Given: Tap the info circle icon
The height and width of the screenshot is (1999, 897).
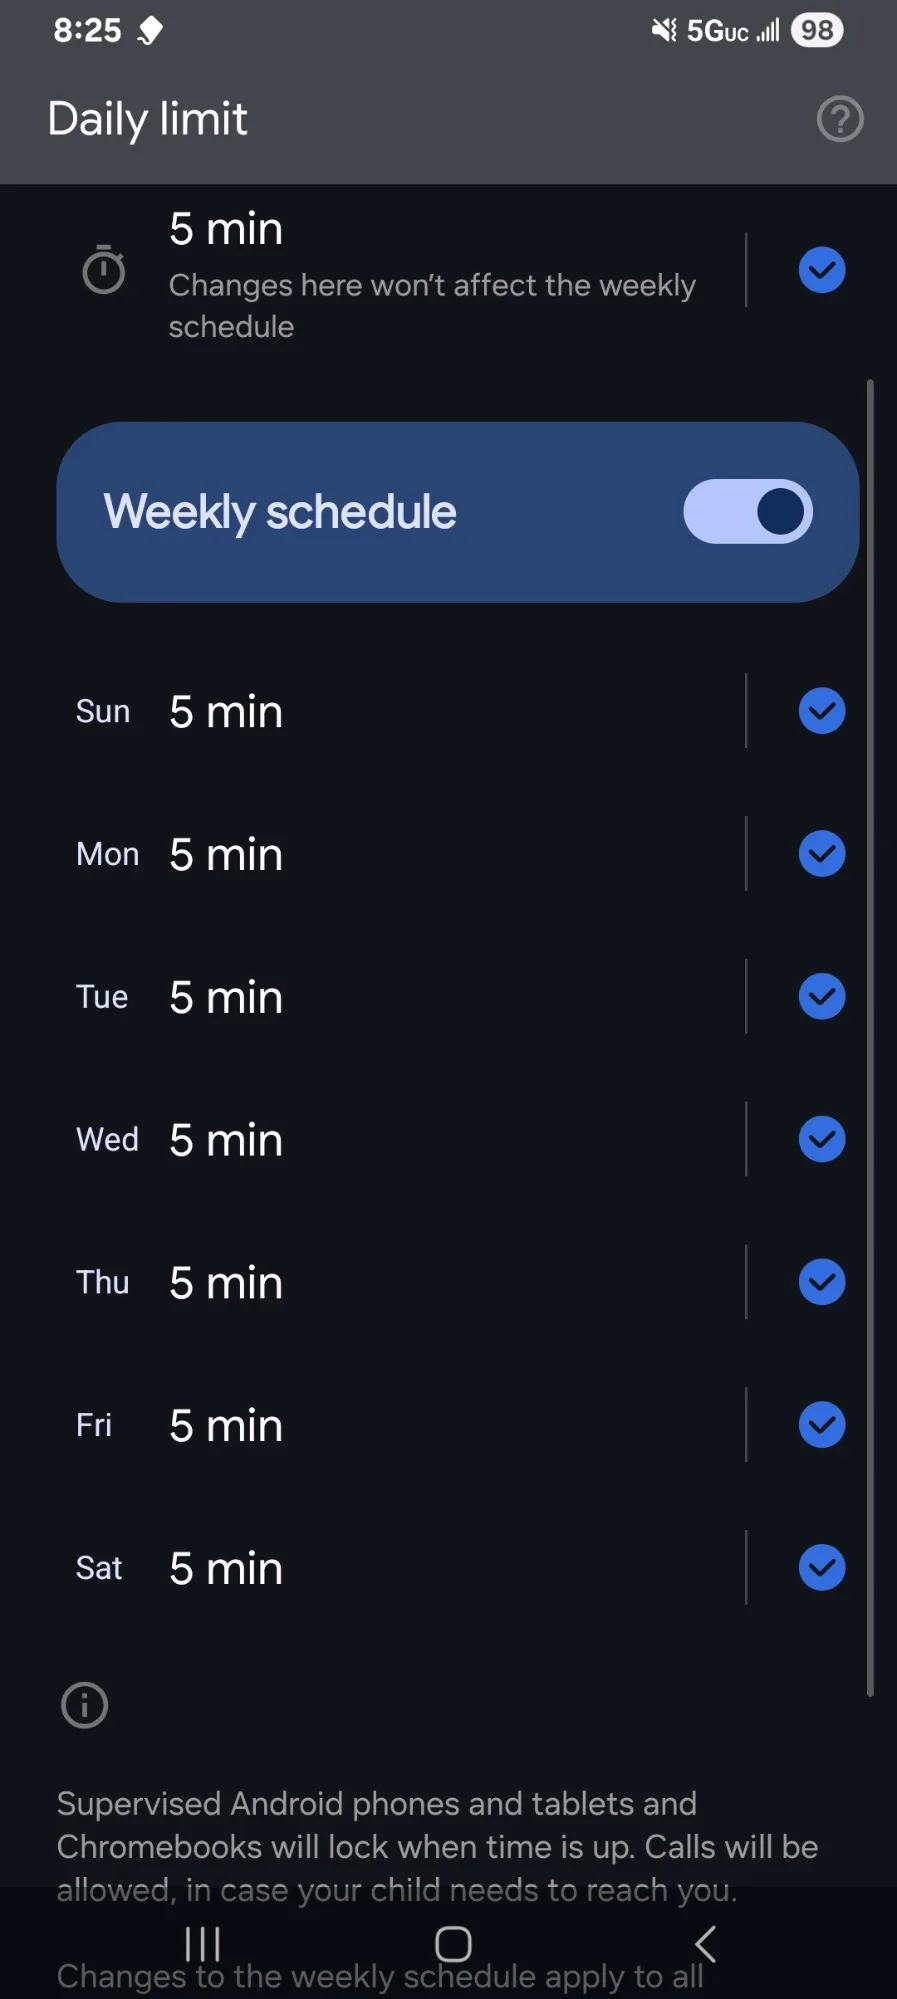Looking at the screenshot, I should [85, 1705].
